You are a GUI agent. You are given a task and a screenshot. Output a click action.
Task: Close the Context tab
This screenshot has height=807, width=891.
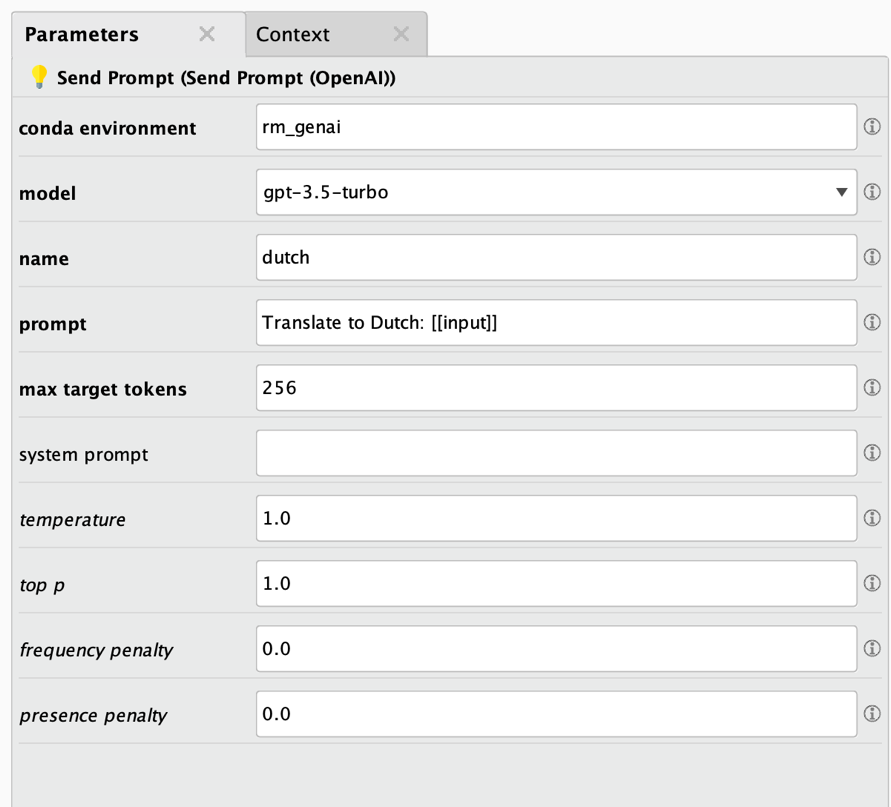pyautogui.click(x=400, y=34)
